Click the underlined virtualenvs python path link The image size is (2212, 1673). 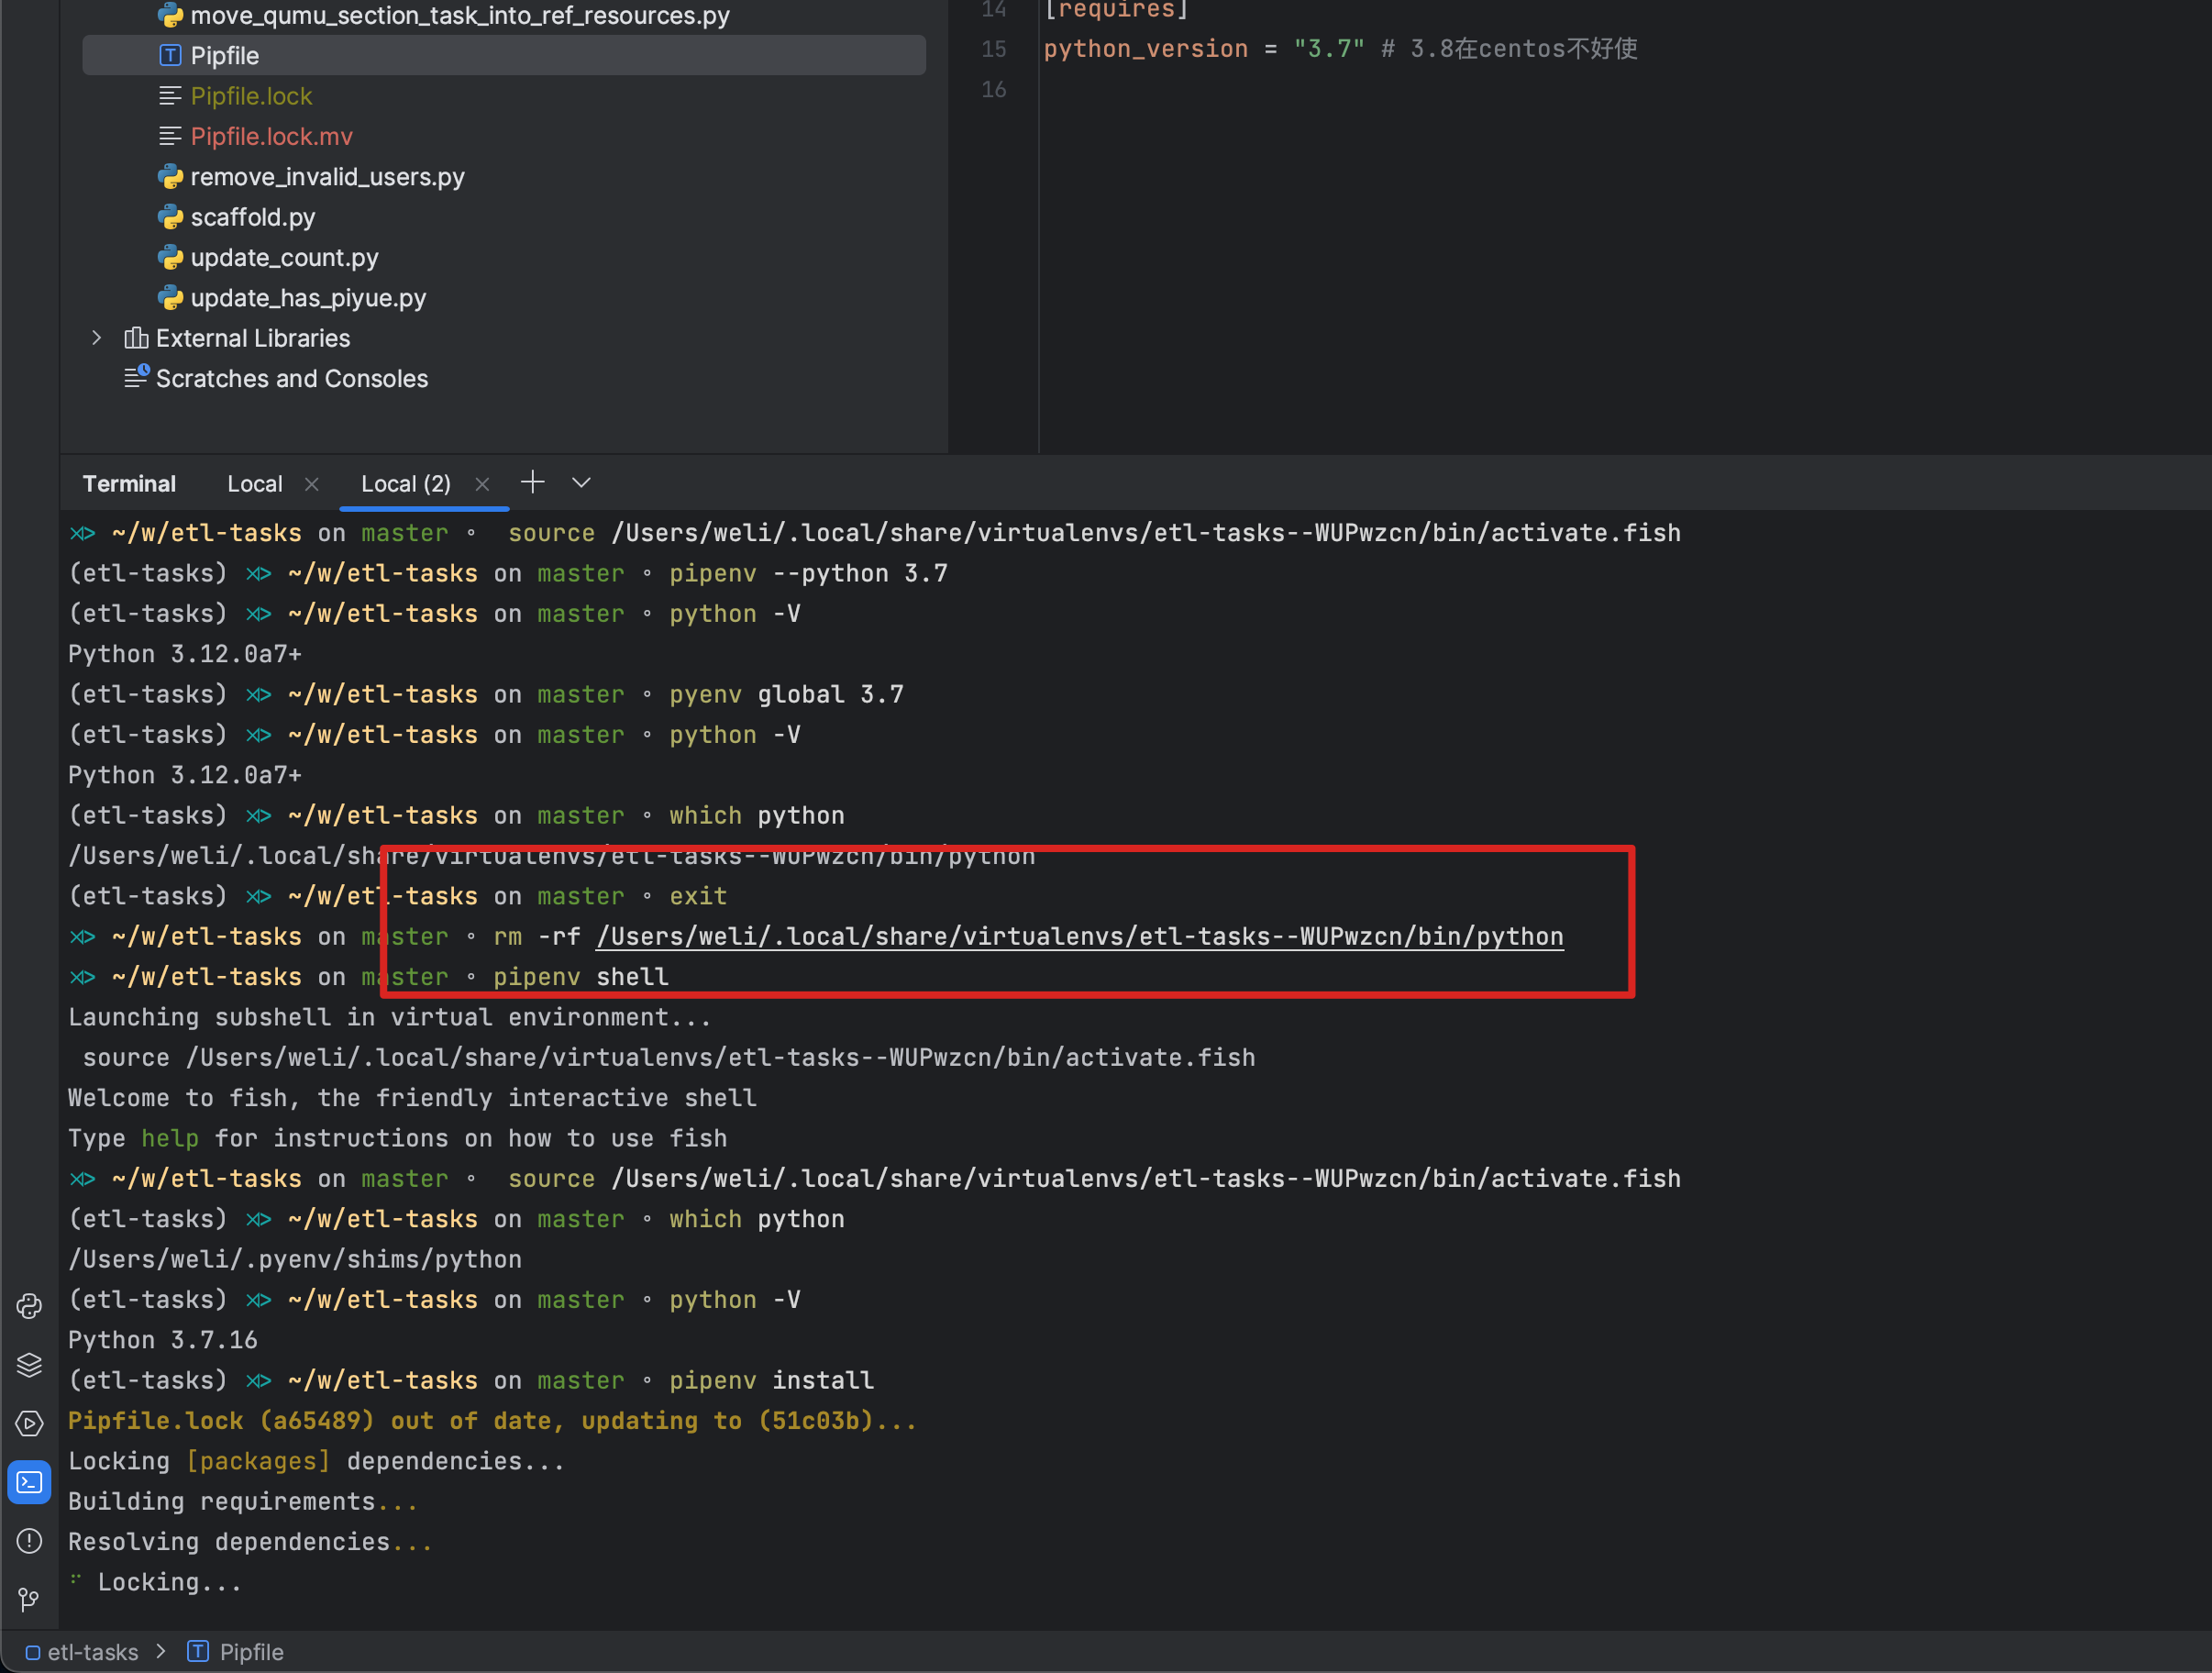1079,936
